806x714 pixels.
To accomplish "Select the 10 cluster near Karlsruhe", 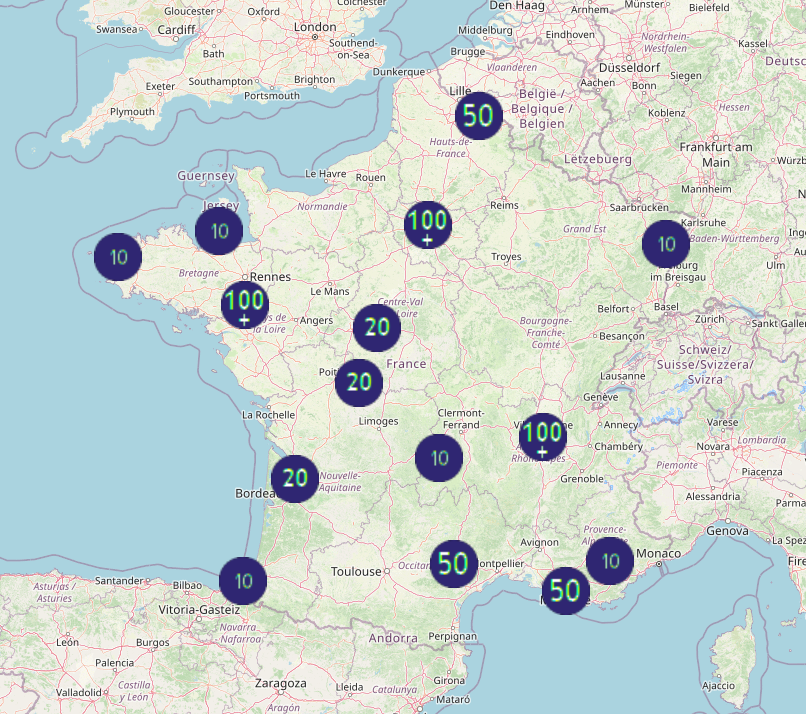I will [x=666, y=244].
